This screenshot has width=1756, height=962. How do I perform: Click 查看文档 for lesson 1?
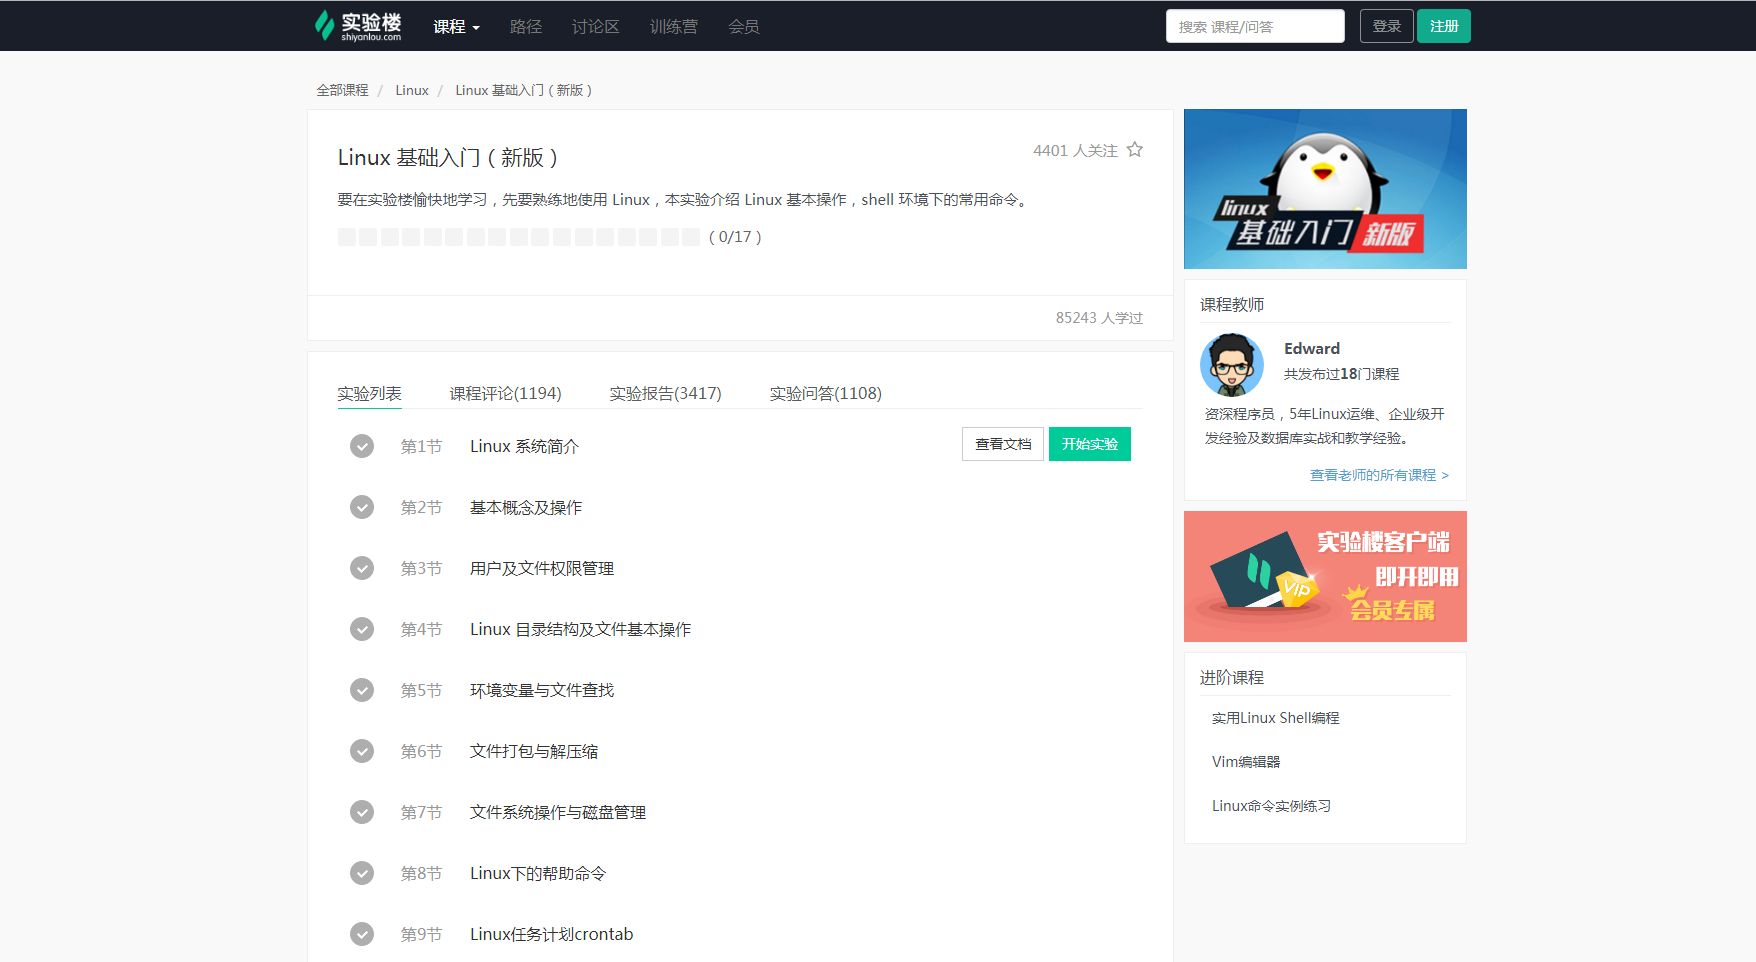1003,444
